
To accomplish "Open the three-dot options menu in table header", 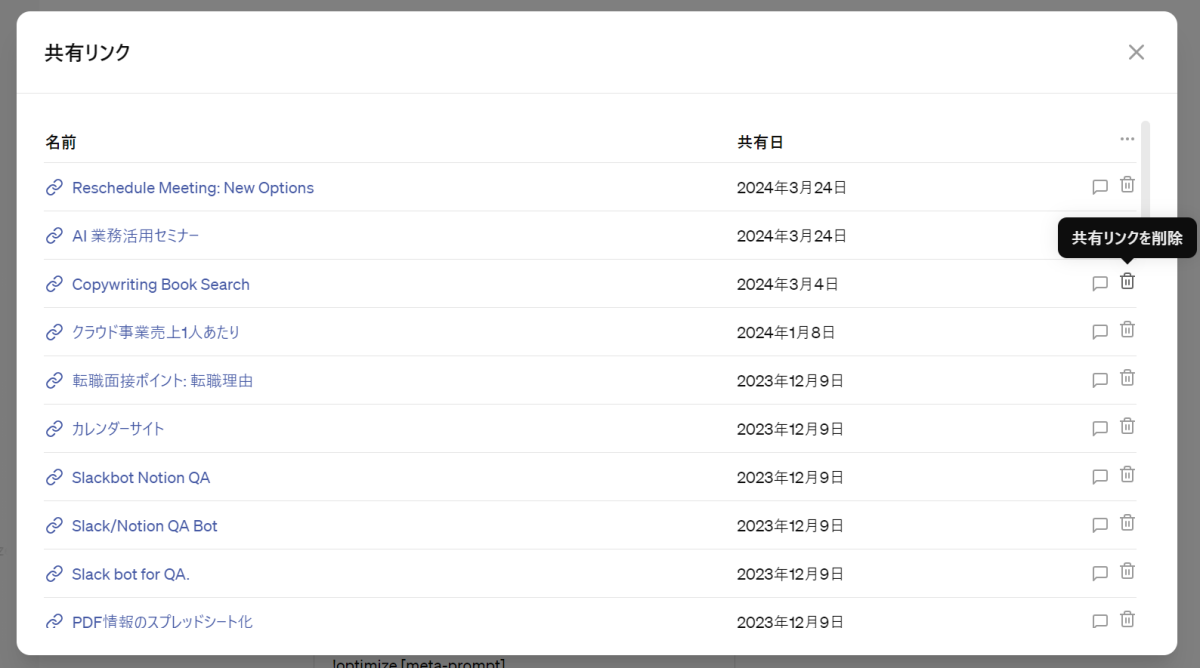I will coord(1127,139).
